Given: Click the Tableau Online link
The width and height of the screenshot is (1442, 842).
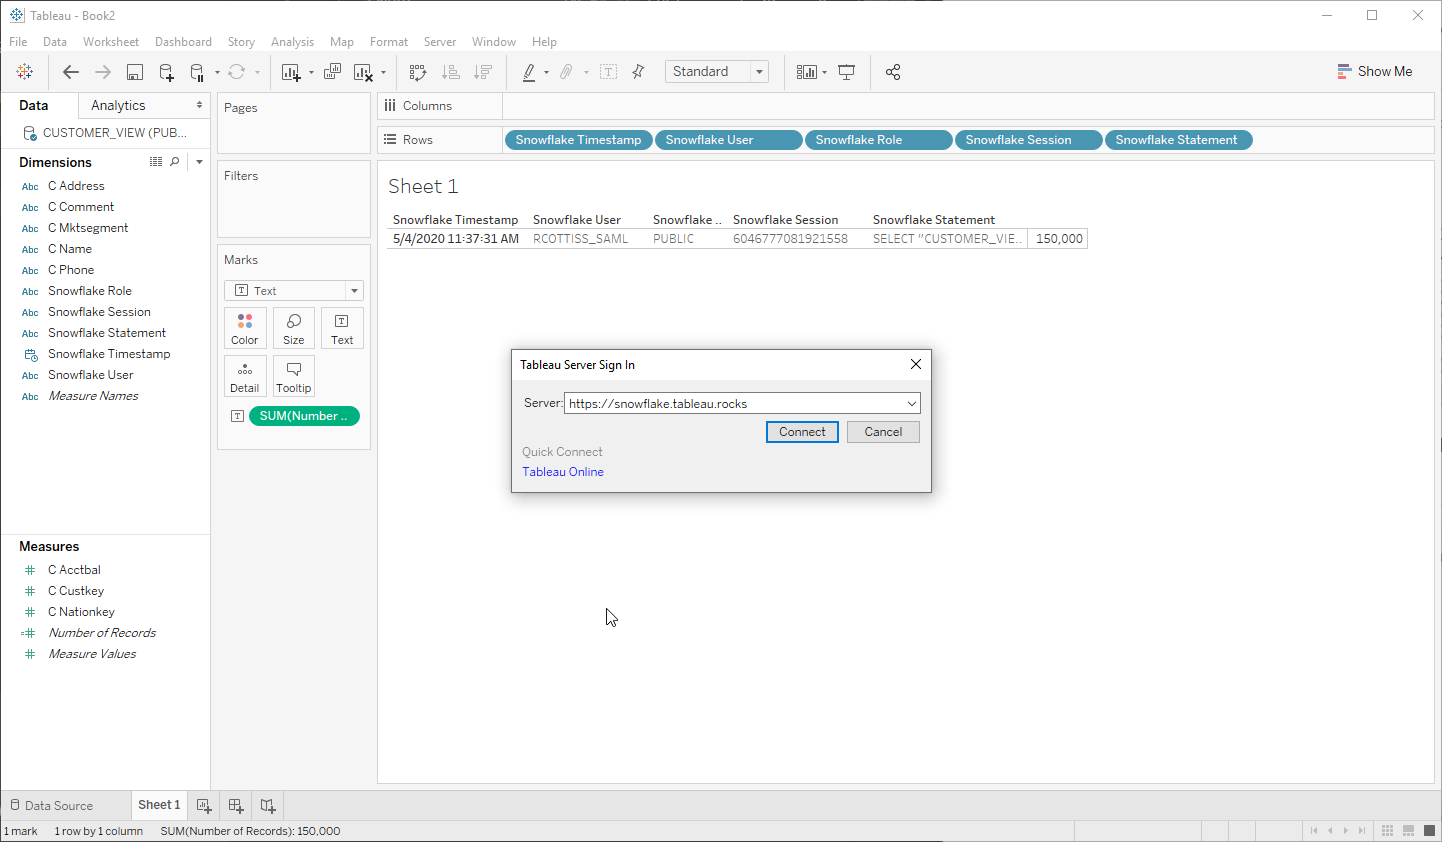Looking at the screenshot, I should (563, 472).
